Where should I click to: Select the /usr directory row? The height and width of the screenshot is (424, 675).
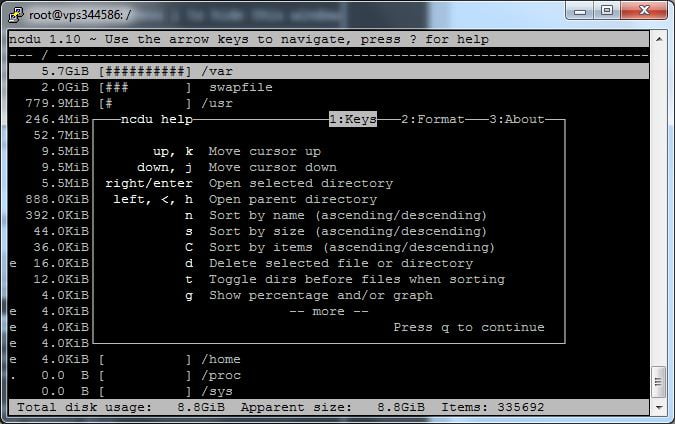[x=329, y=103]
